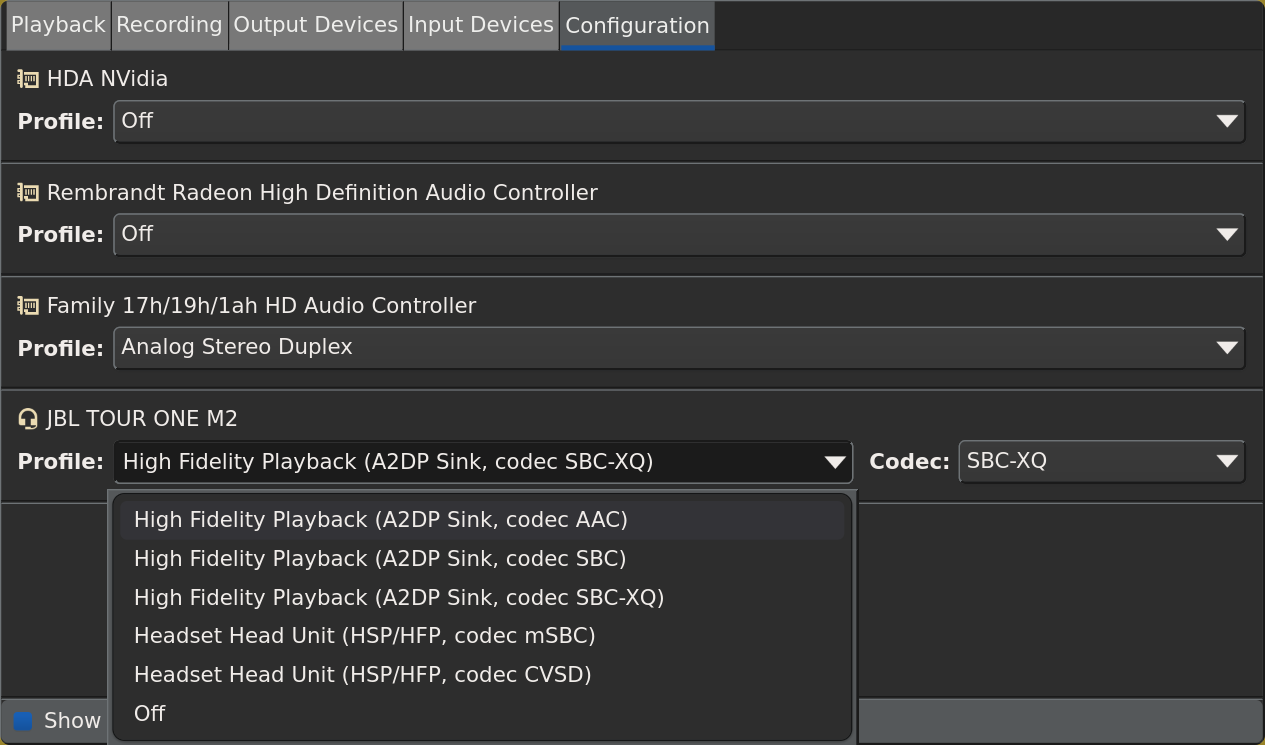1265x745 pixels.
Task: Open the SBC-XQ Codec dropdown
Action: click(1102, 462)
